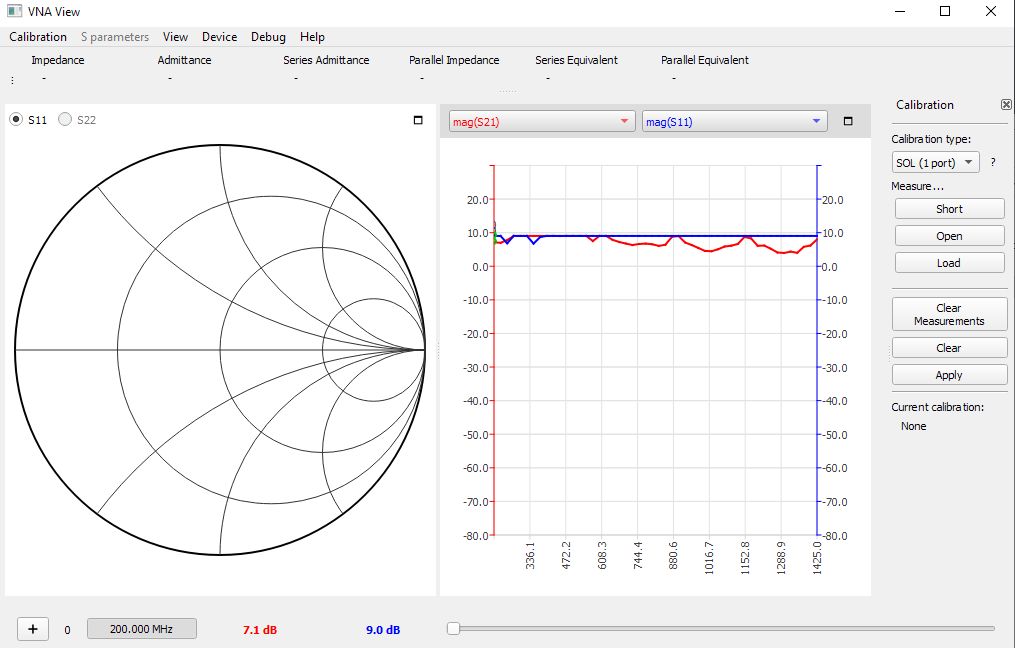Measure the Load calibration standard
This screenshot has width=1015, height=648.
click(949, 263)
